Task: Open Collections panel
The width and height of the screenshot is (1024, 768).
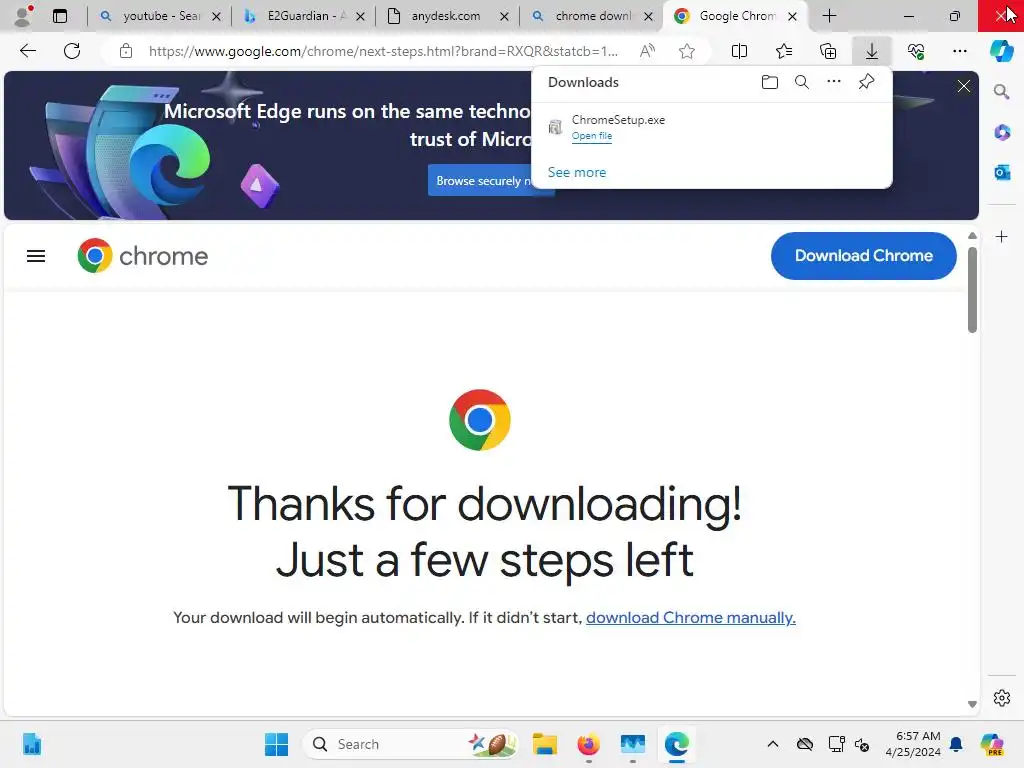Action: 827,51
